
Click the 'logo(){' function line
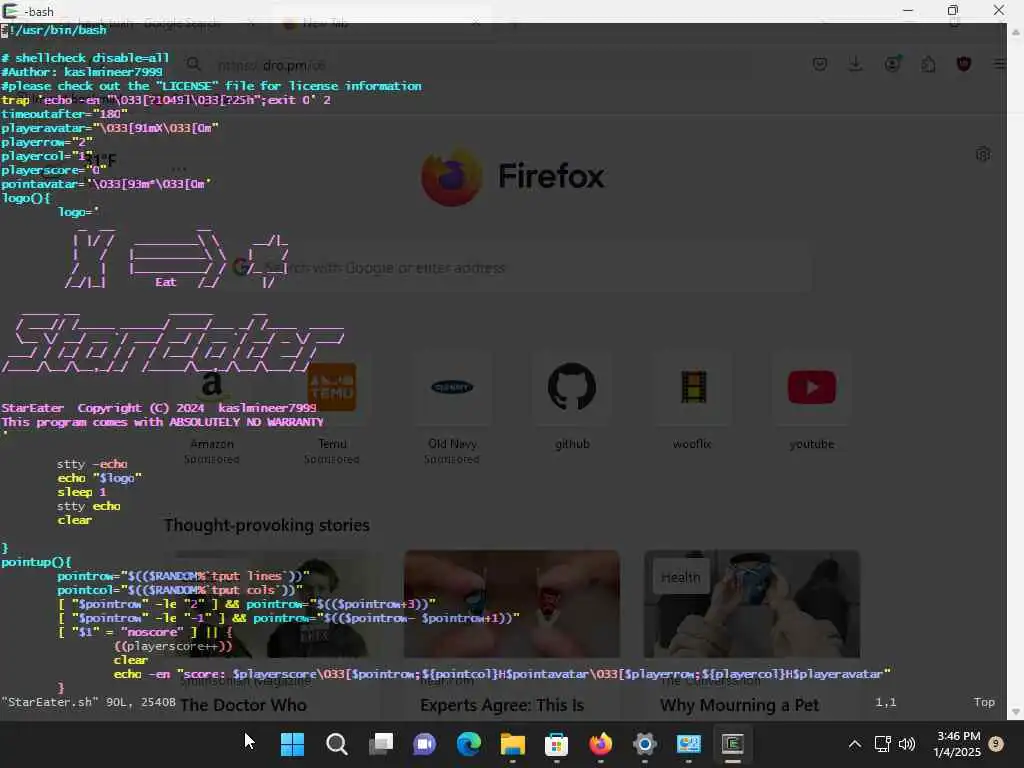click(x=26, y=198)
